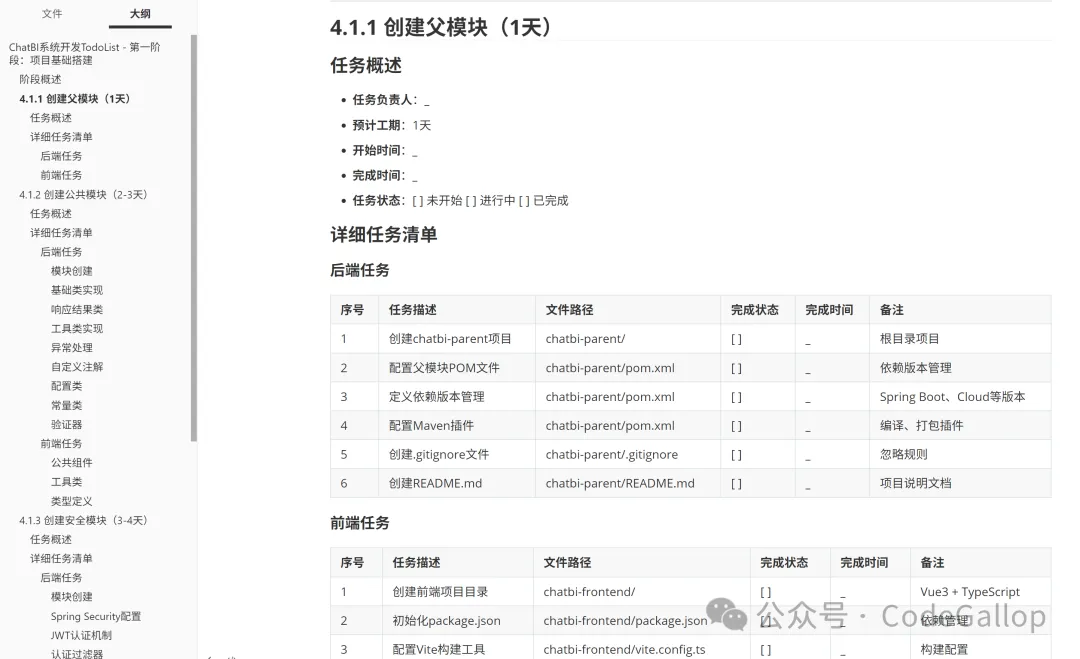Select 工具类实现 outline entry
This screenshot has height=659, width=1080.
coord(76,328)
